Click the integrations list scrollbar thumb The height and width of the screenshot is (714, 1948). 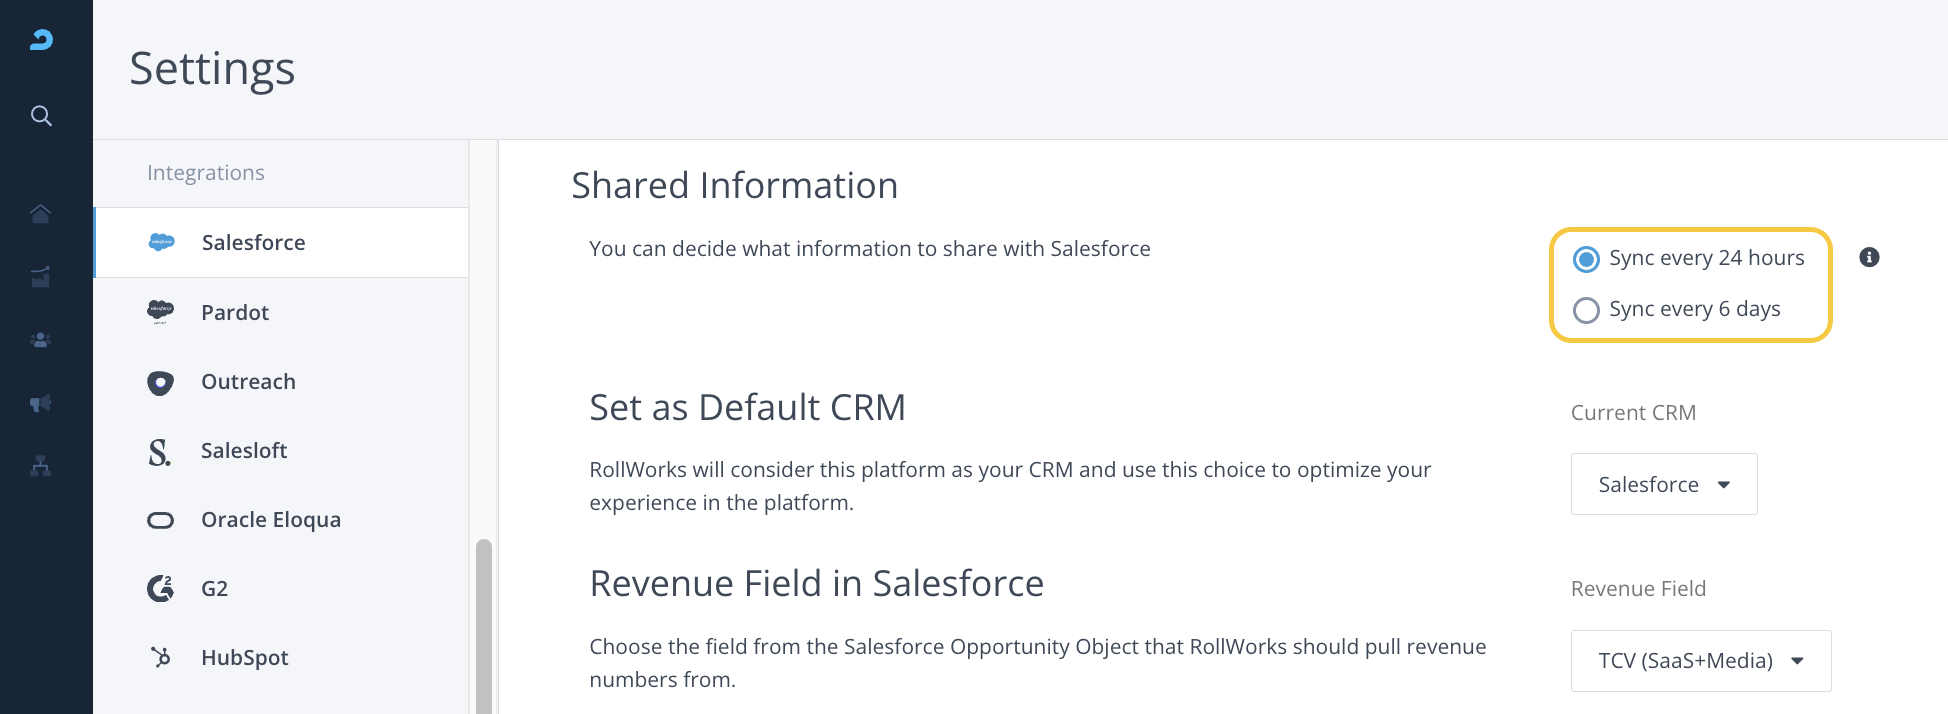[484, 625]
